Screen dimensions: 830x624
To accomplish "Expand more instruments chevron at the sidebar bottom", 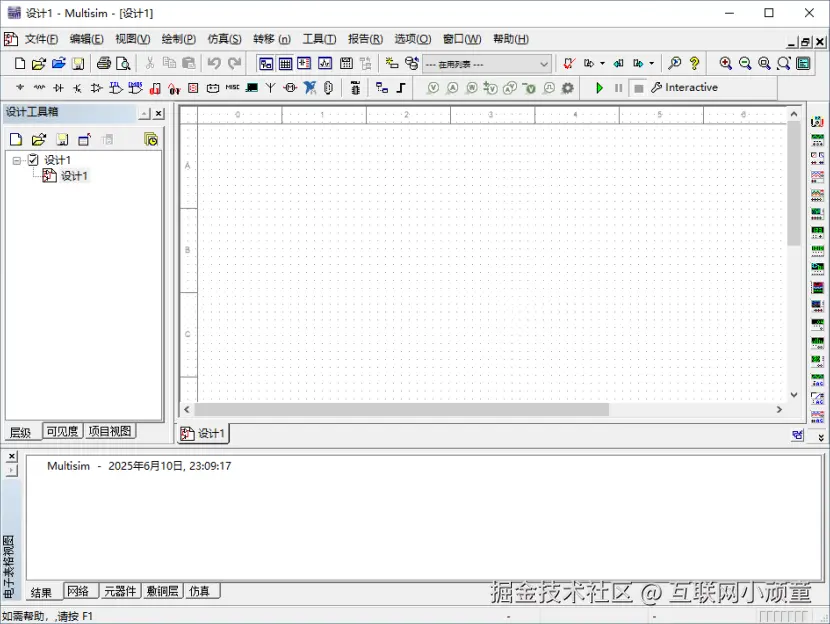I will pyautogui.click(x=821, y=437).
